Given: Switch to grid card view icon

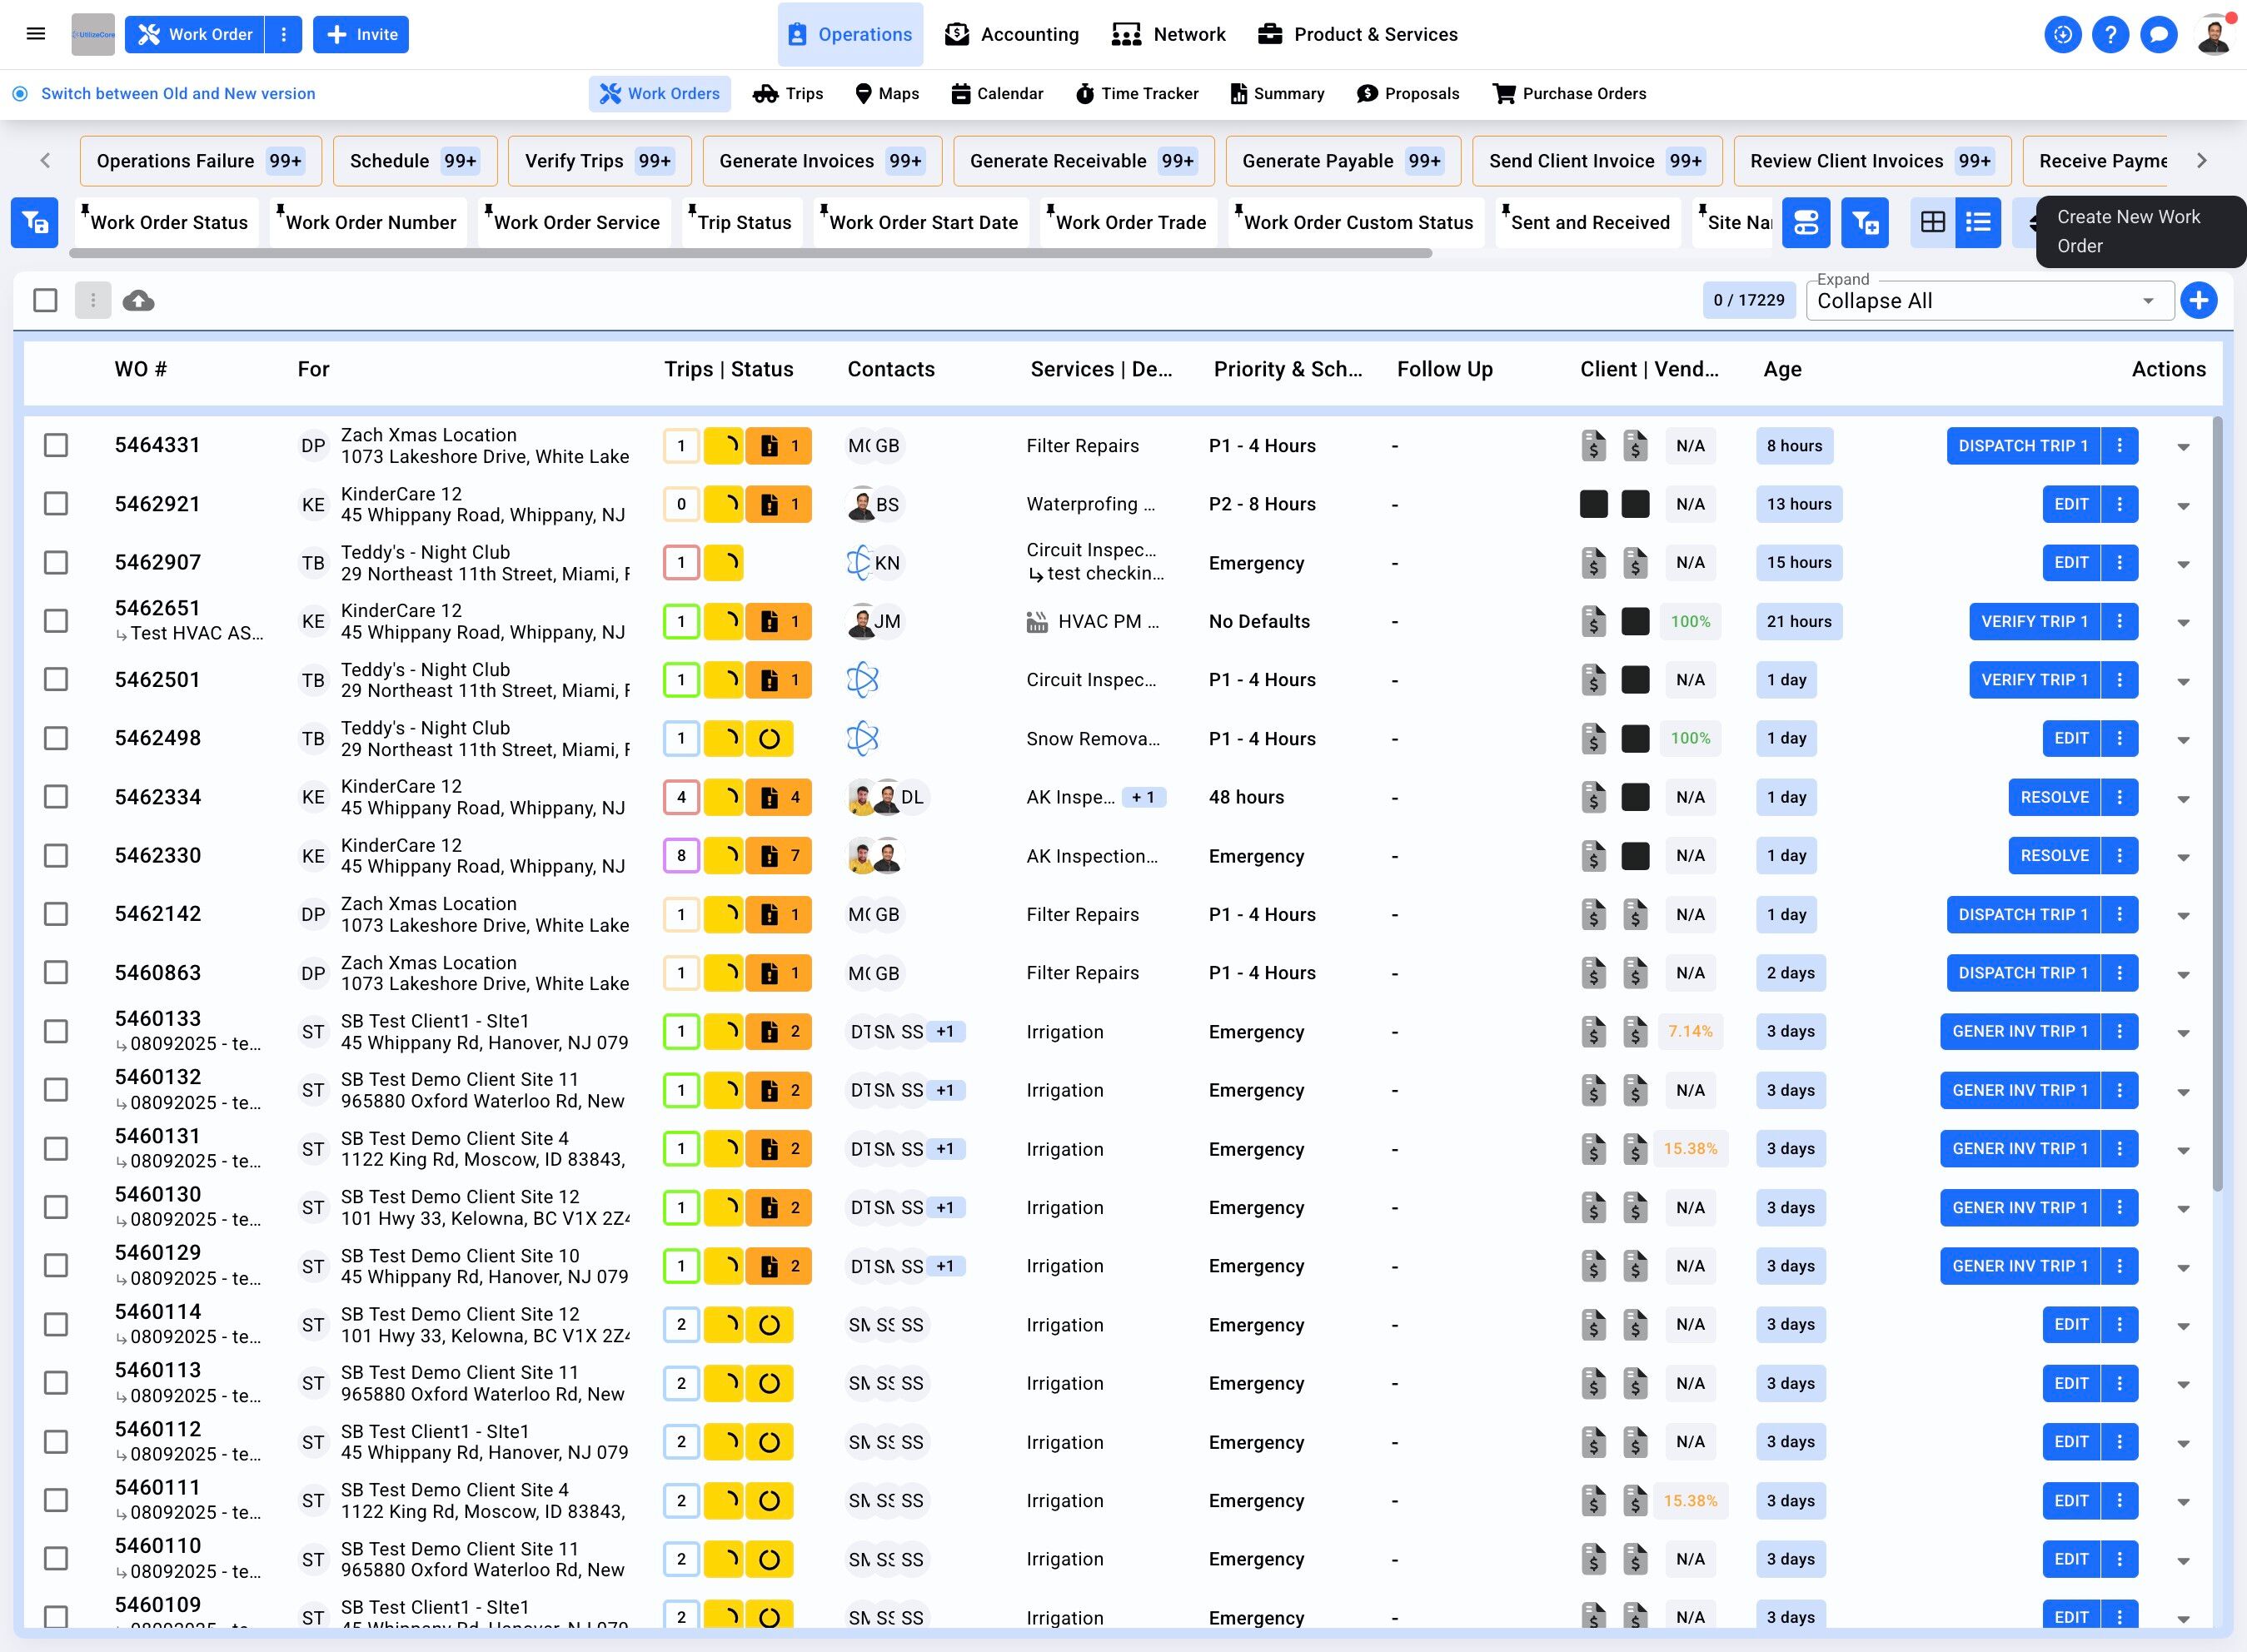Looking at the screenshot, I should point(1933,222).
